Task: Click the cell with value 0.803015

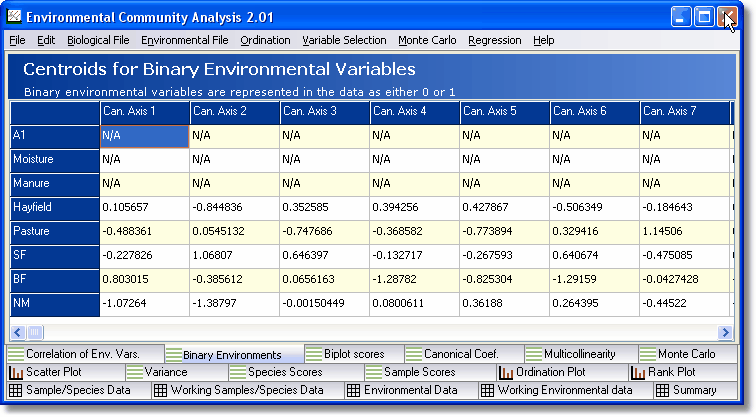Action: (145, 281)
